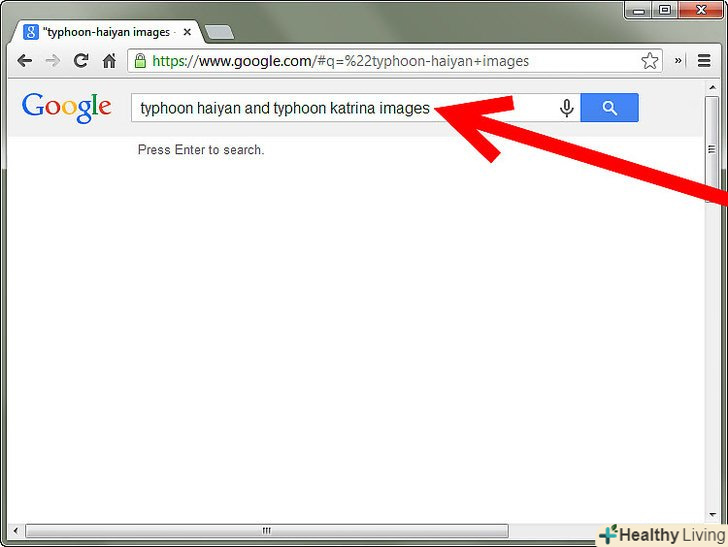The image size is (728, 547).
Task: Click the horizontal scrollbar thumb
Action: pyautogui.click(x=267, y=530)
